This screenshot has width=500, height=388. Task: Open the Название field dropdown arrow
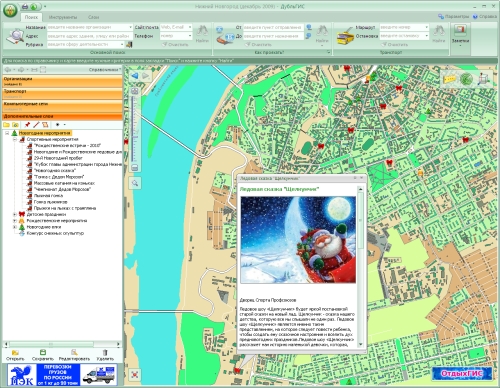point(130,27)
